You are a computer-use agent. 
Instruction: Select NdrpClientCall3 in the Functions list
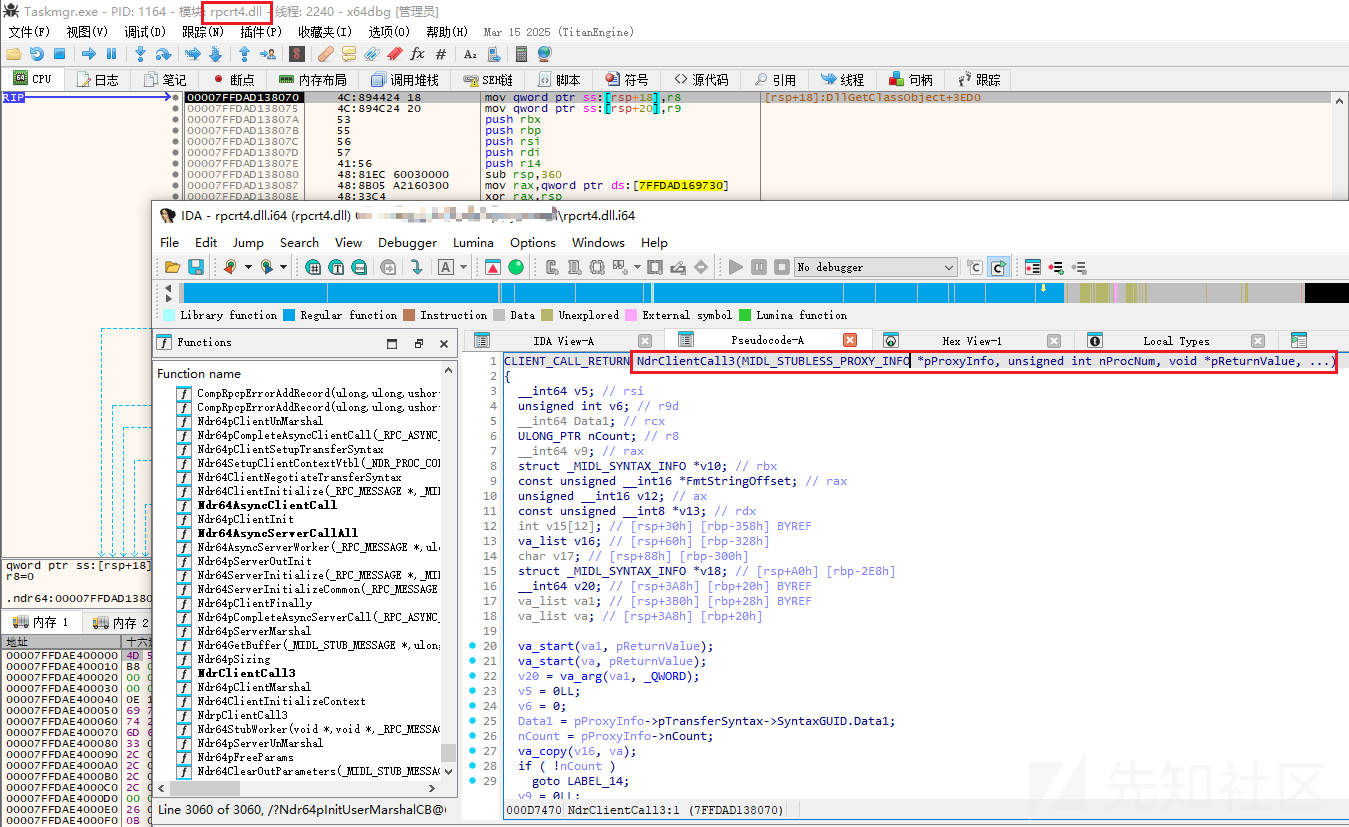242,715
